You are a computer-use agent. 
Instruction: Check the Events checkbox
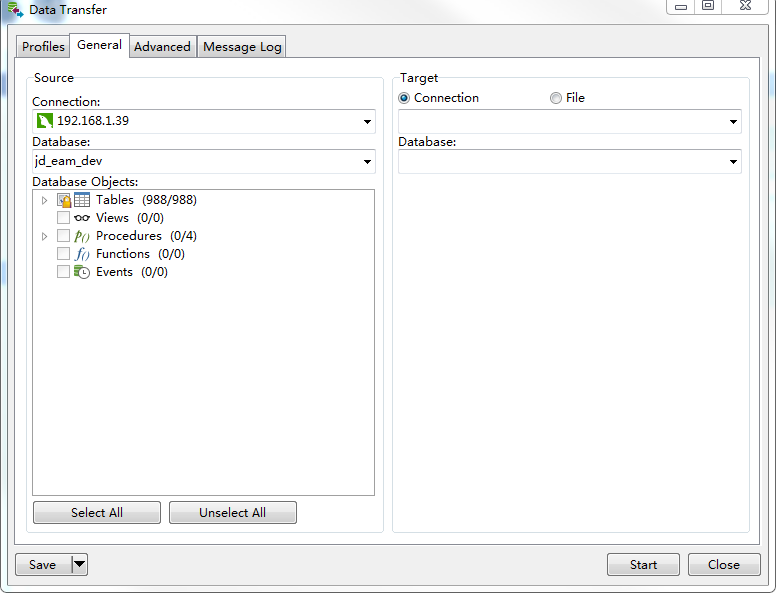(63, 272)
